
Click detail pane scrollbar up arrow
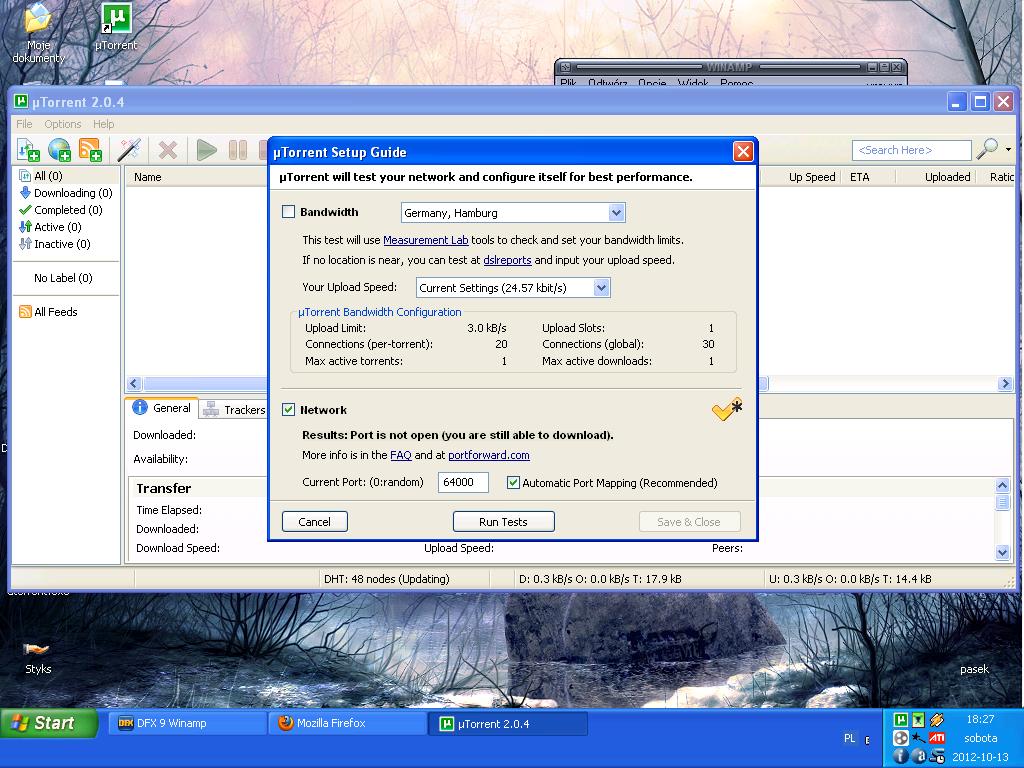[x=1002, y=485]
